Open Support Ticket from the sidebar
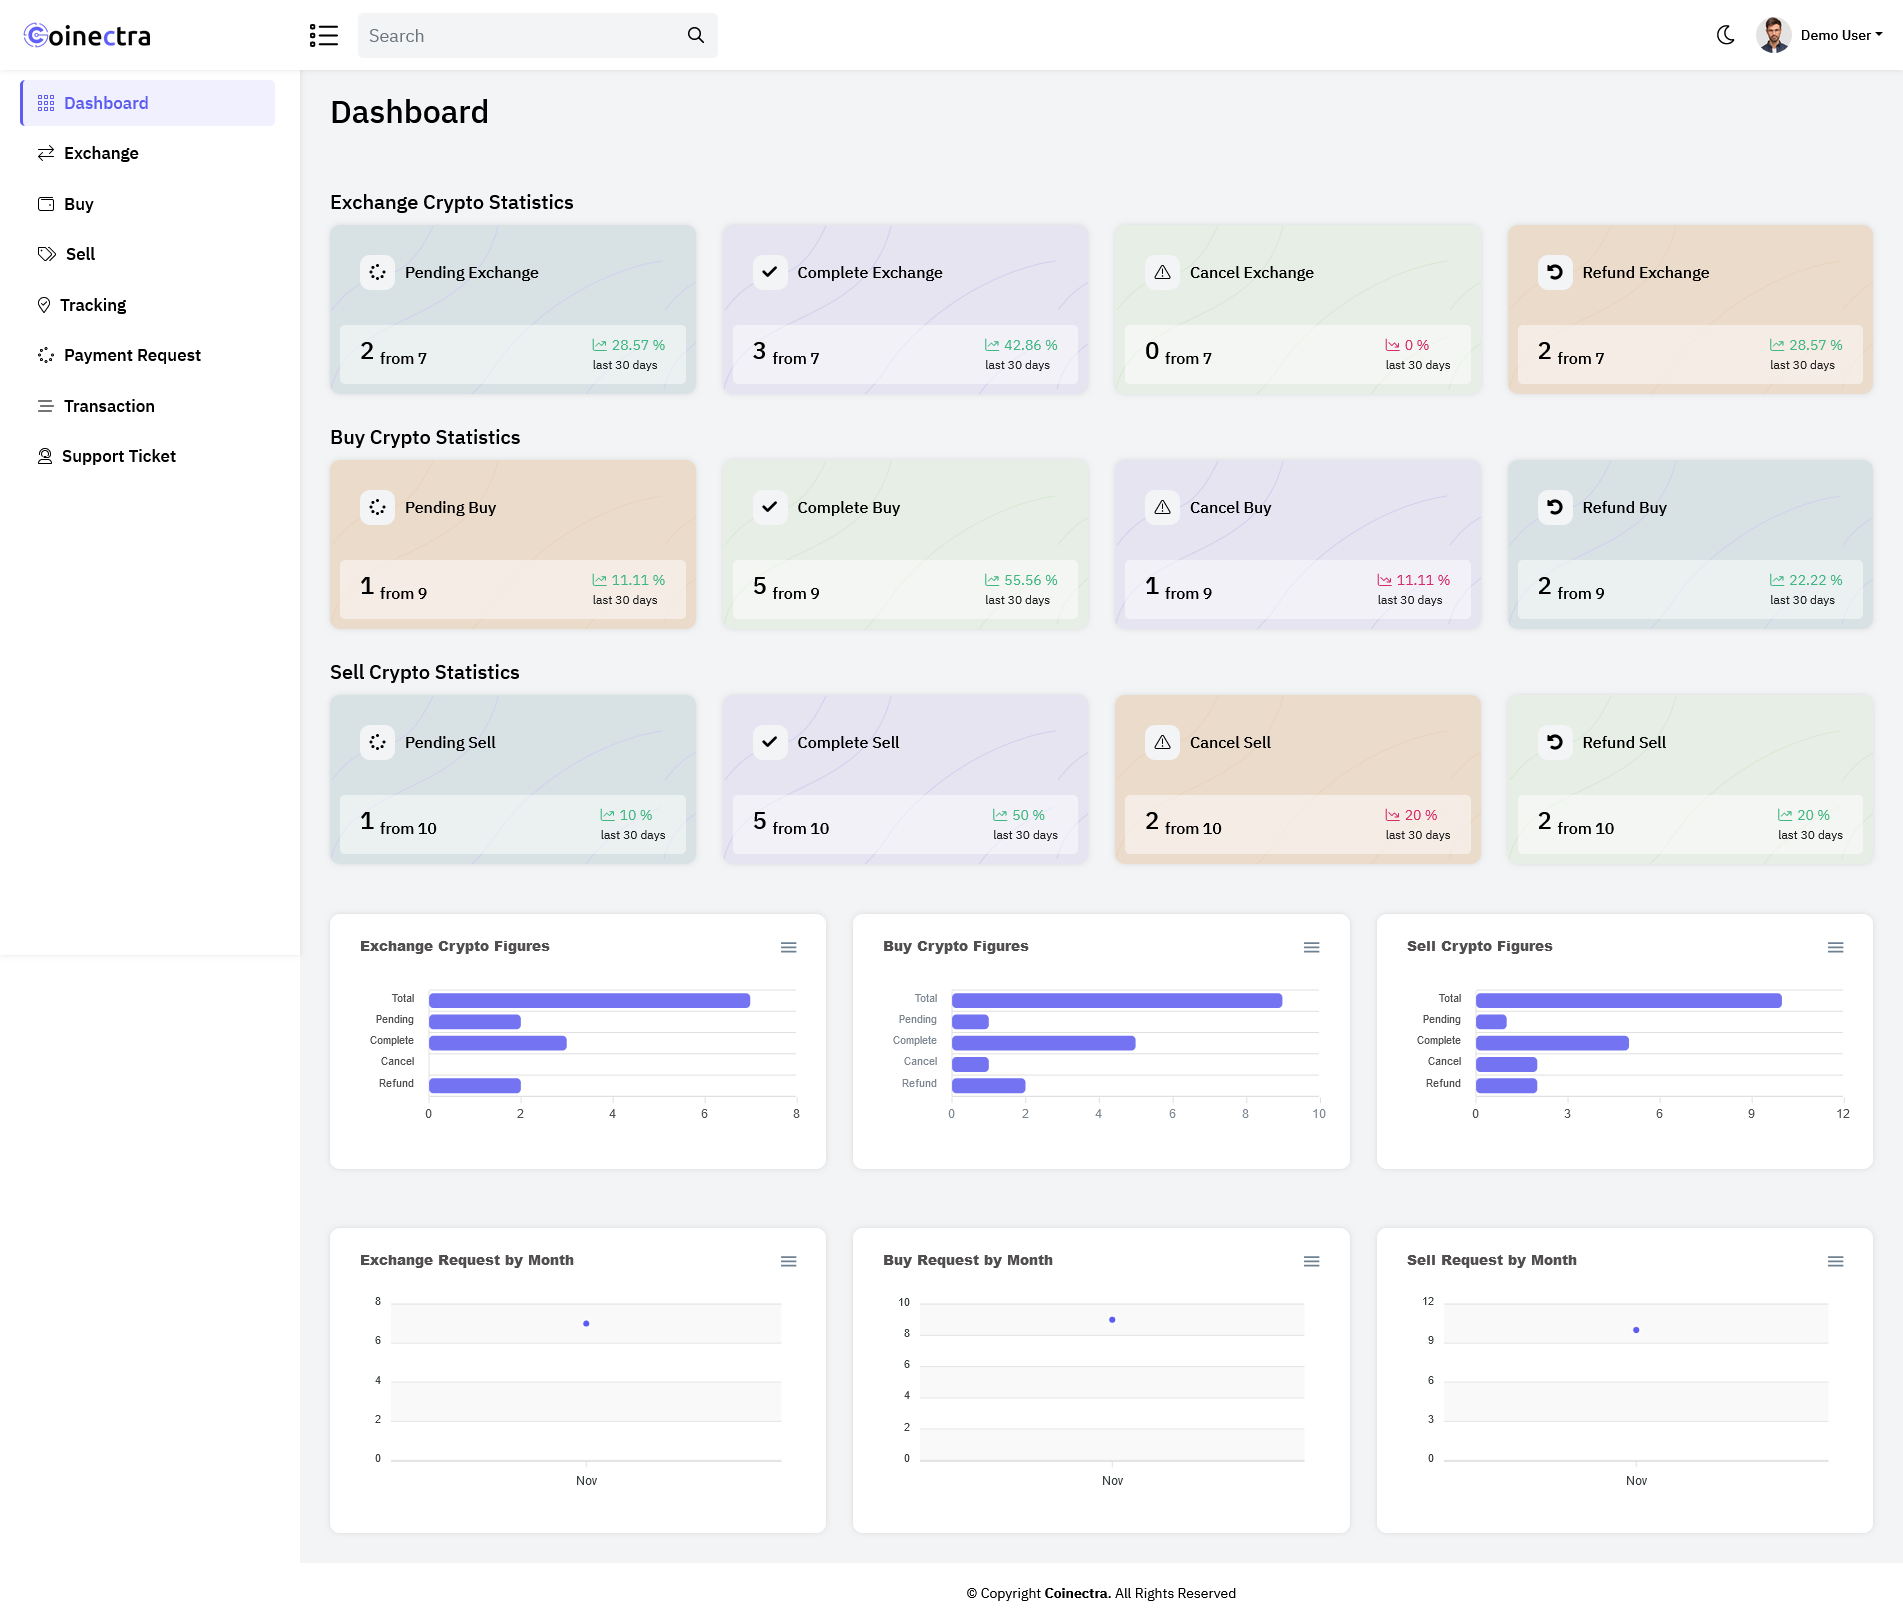The width and height of the screenshot is (1903, 1624). (118, 456)
